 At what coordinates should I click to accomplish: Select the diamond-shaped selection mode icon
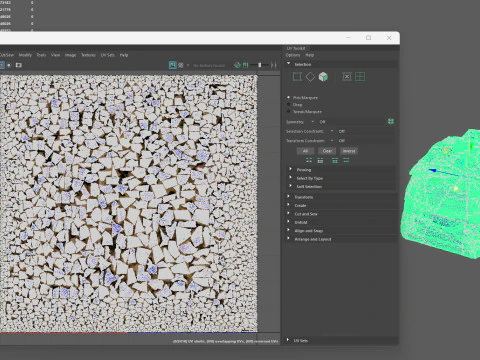[310, 77]
